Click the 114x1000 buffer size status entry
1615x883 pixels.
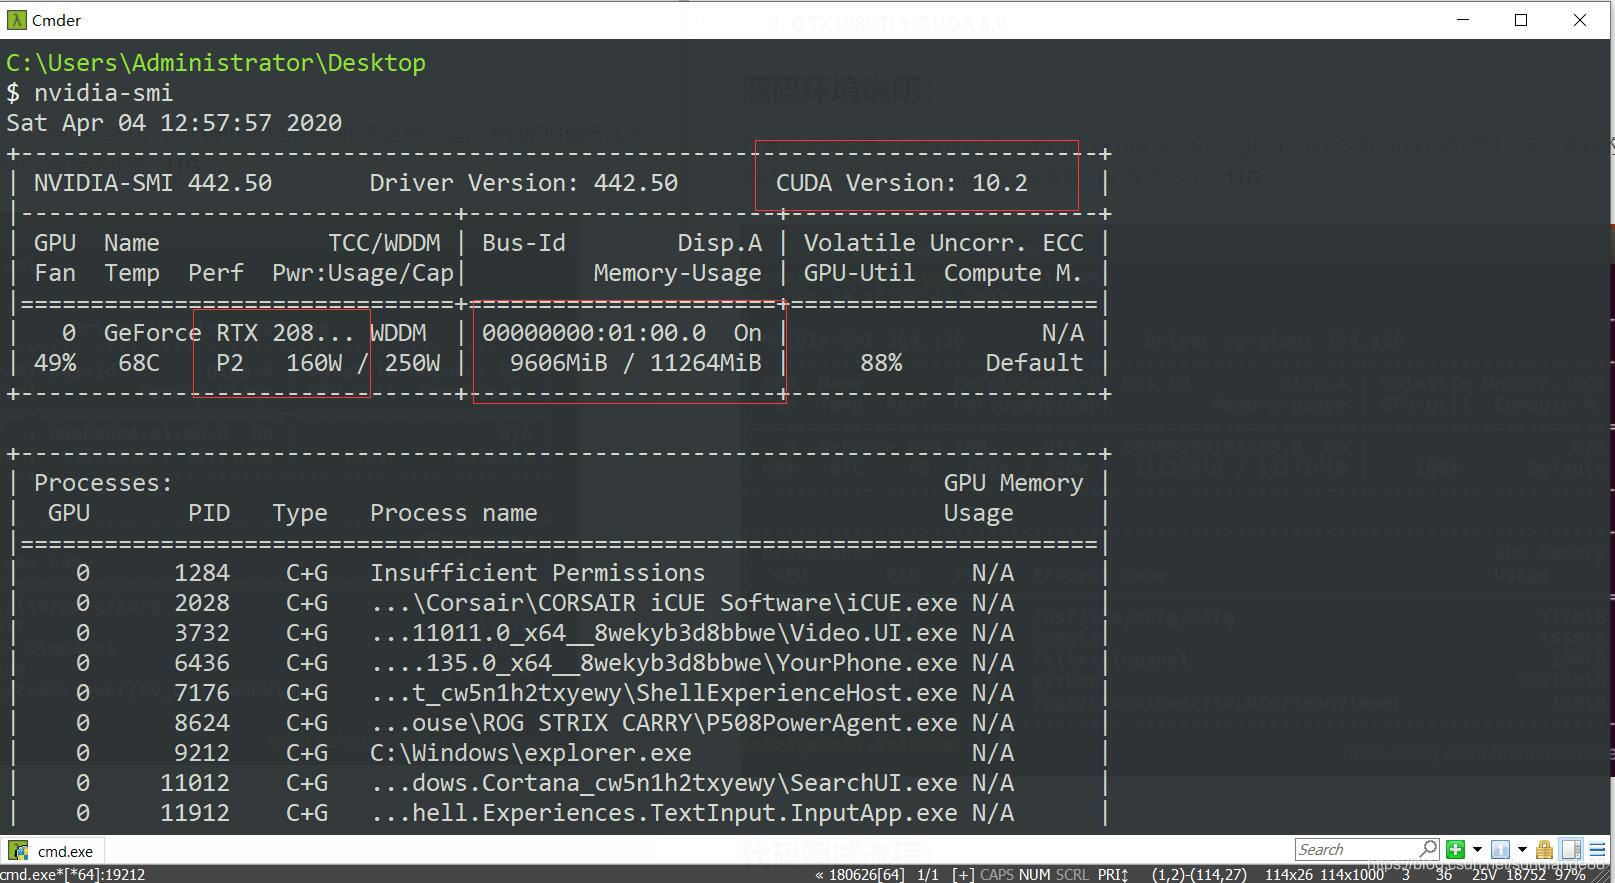click(1352, 874)
